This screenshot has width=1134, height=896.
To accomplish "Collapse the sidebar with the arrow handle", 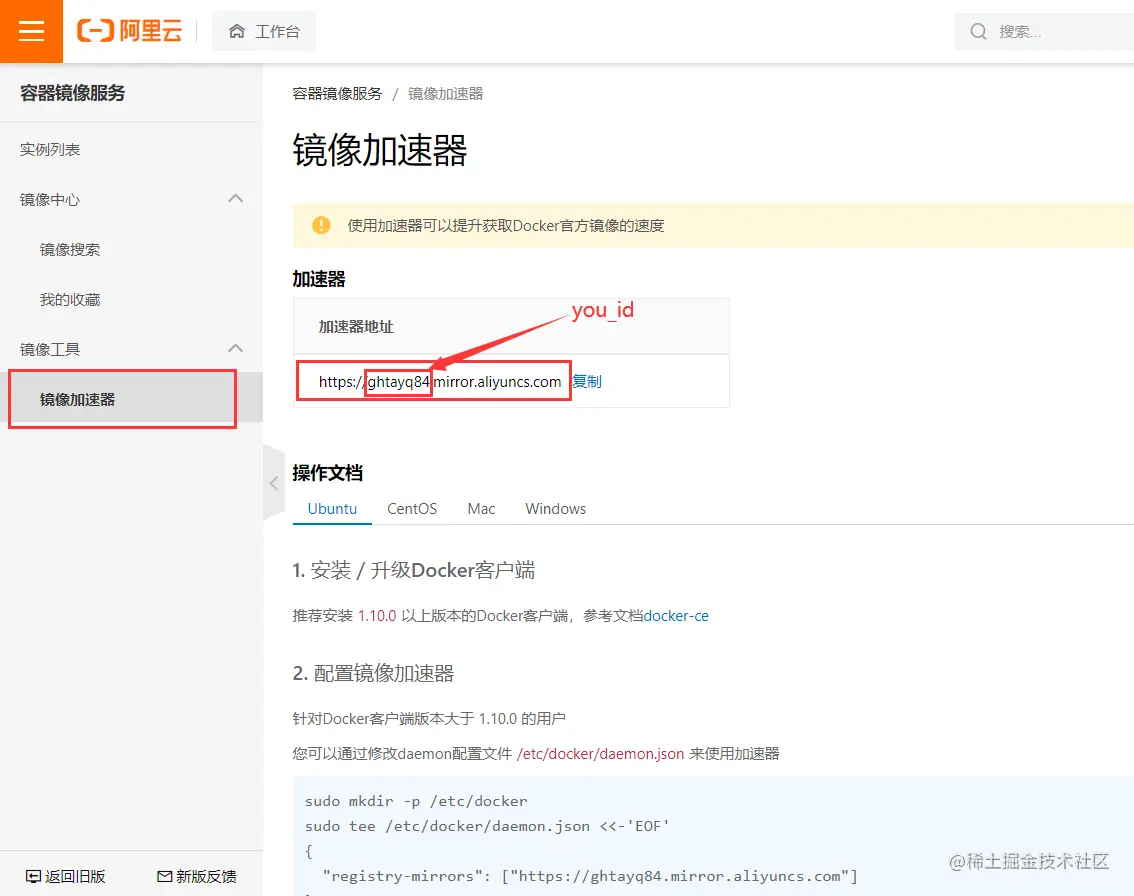I will click(274, 483).
